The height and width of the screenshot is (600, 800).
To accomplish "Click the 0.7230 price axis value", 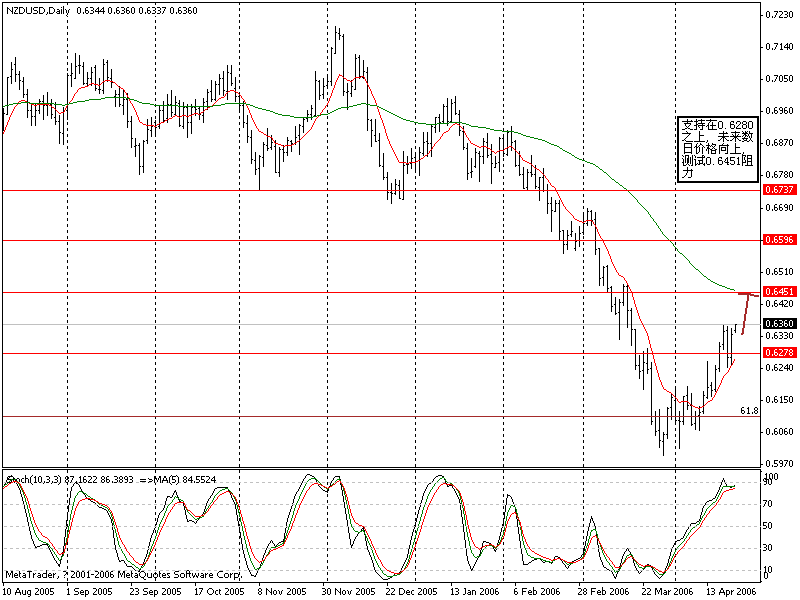I will coord(780,15).
